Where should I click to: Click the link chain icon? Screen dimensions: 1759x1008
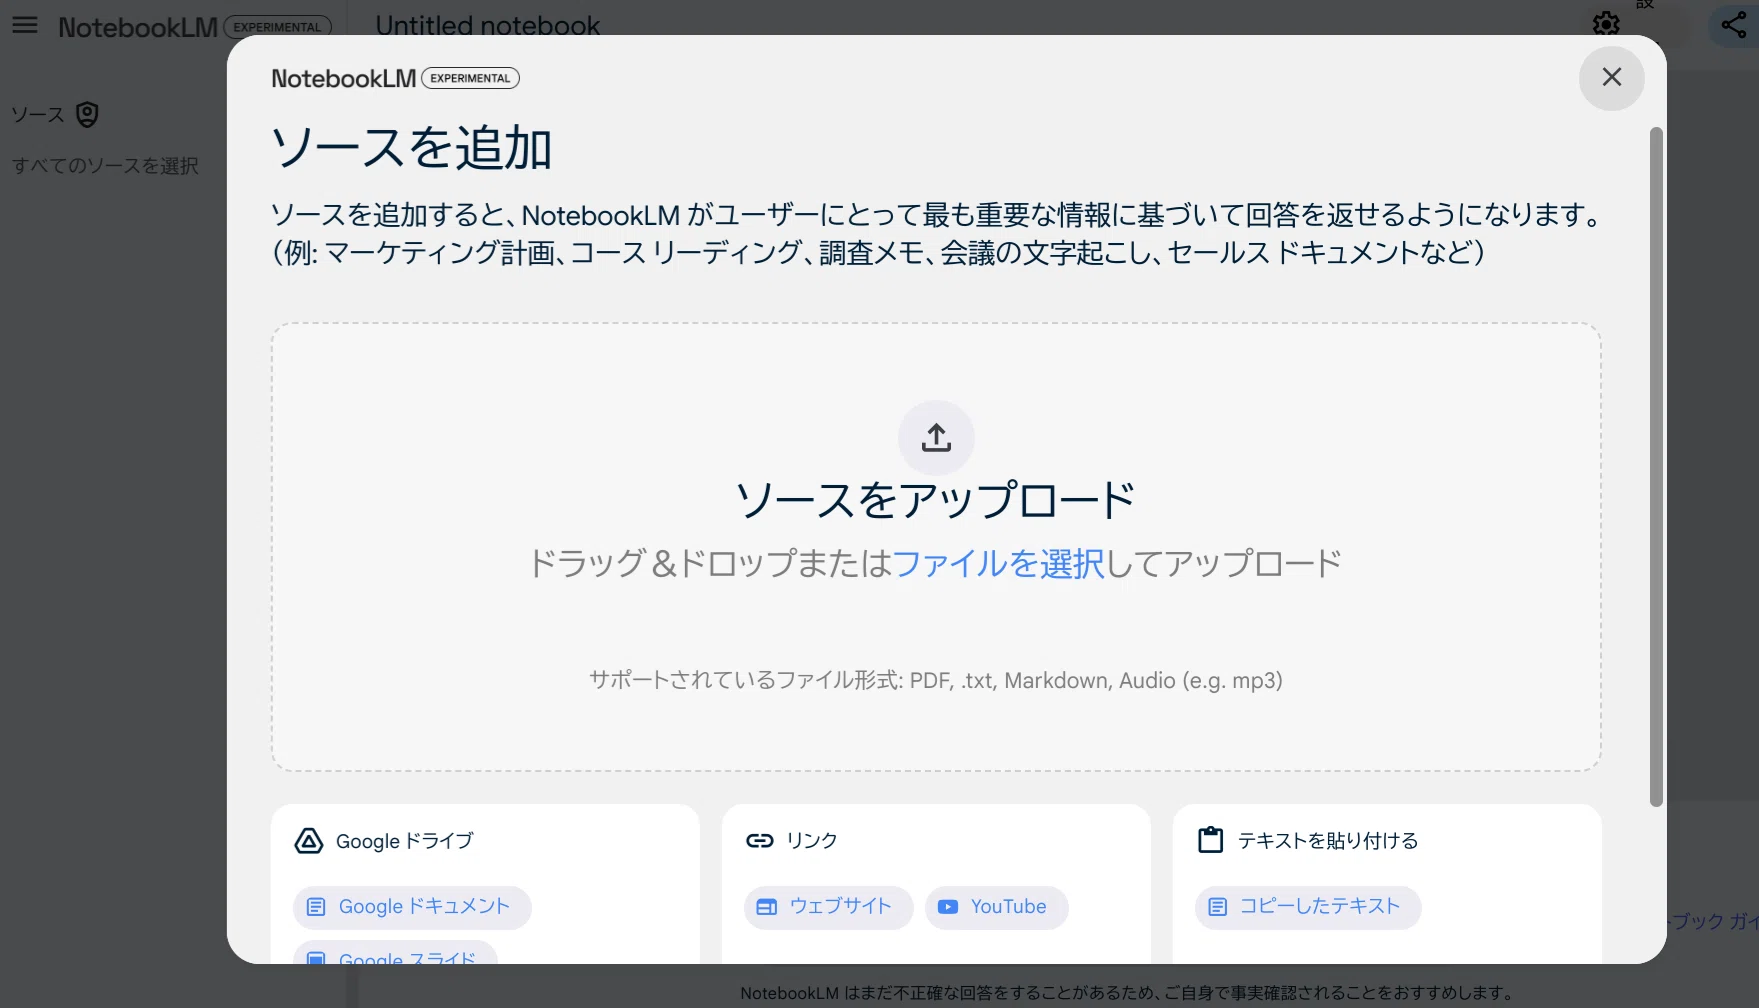[760, 841]
